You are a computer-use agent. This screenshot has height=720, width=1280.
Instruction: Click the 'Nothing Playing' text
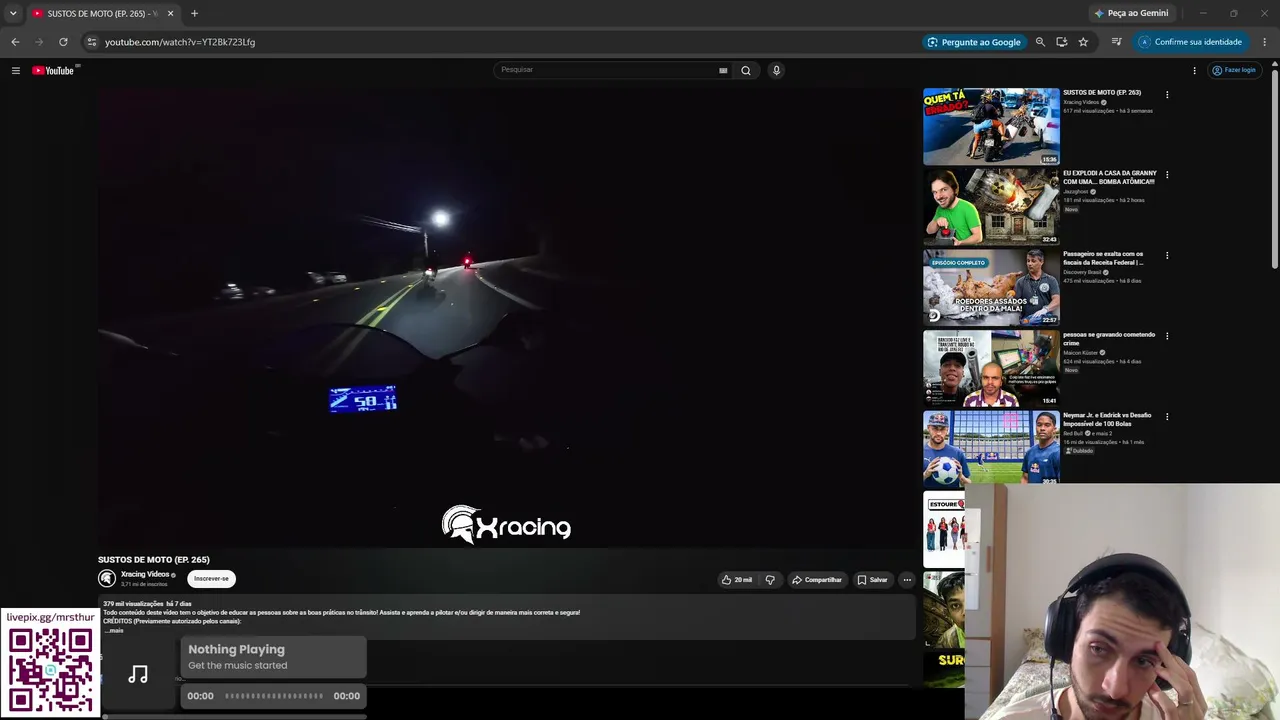pos(236,650)
